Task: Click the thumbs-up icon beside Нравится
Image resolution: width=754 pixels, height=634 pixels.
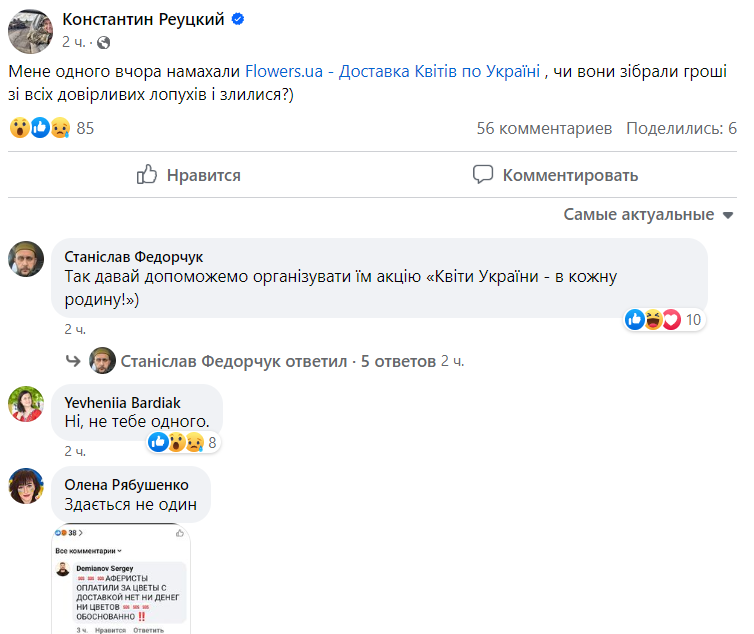Action: click(x=147, y=175)
